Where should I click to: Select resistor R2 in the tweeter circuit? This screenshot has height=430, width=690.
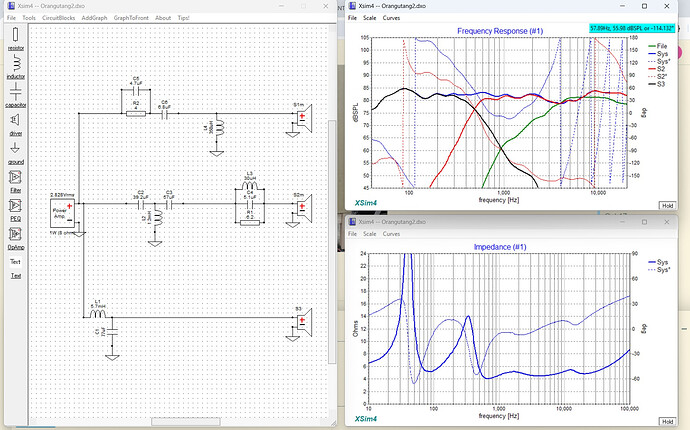pos(136,114)
